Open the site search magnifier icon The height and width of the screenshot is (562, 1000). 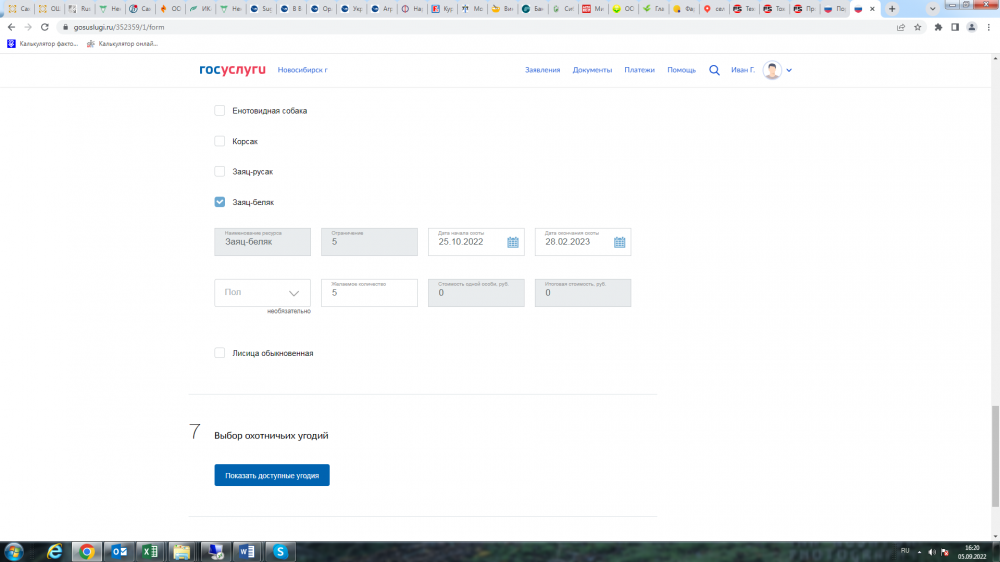tap(714, 70)
